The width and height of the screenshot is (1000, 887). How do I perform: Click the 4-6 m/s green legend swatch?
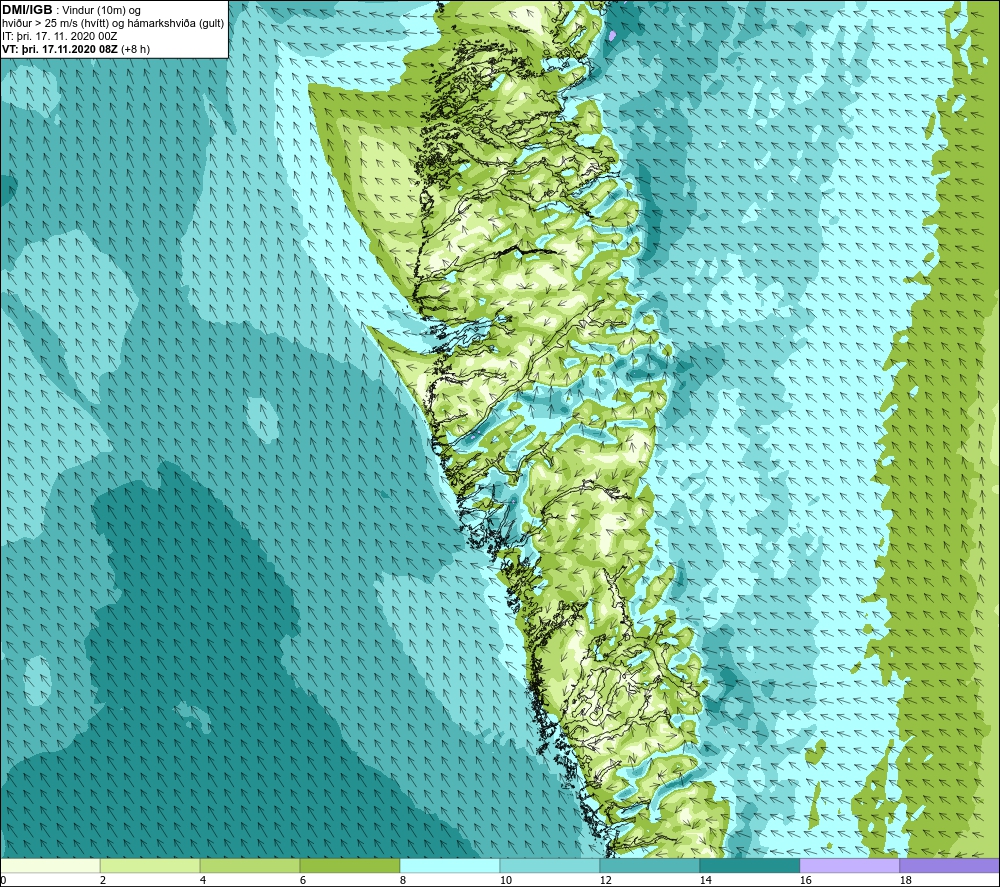click(250, 865)
